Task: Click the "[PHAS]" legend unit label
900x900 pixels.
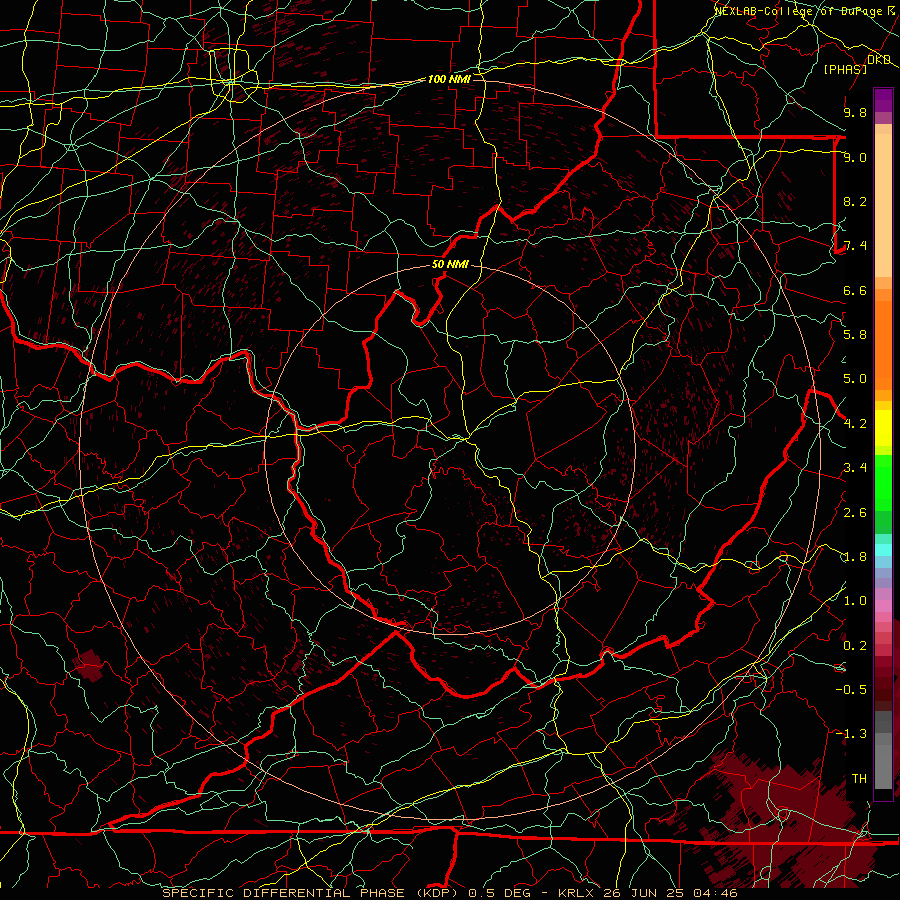Action: 845,69
